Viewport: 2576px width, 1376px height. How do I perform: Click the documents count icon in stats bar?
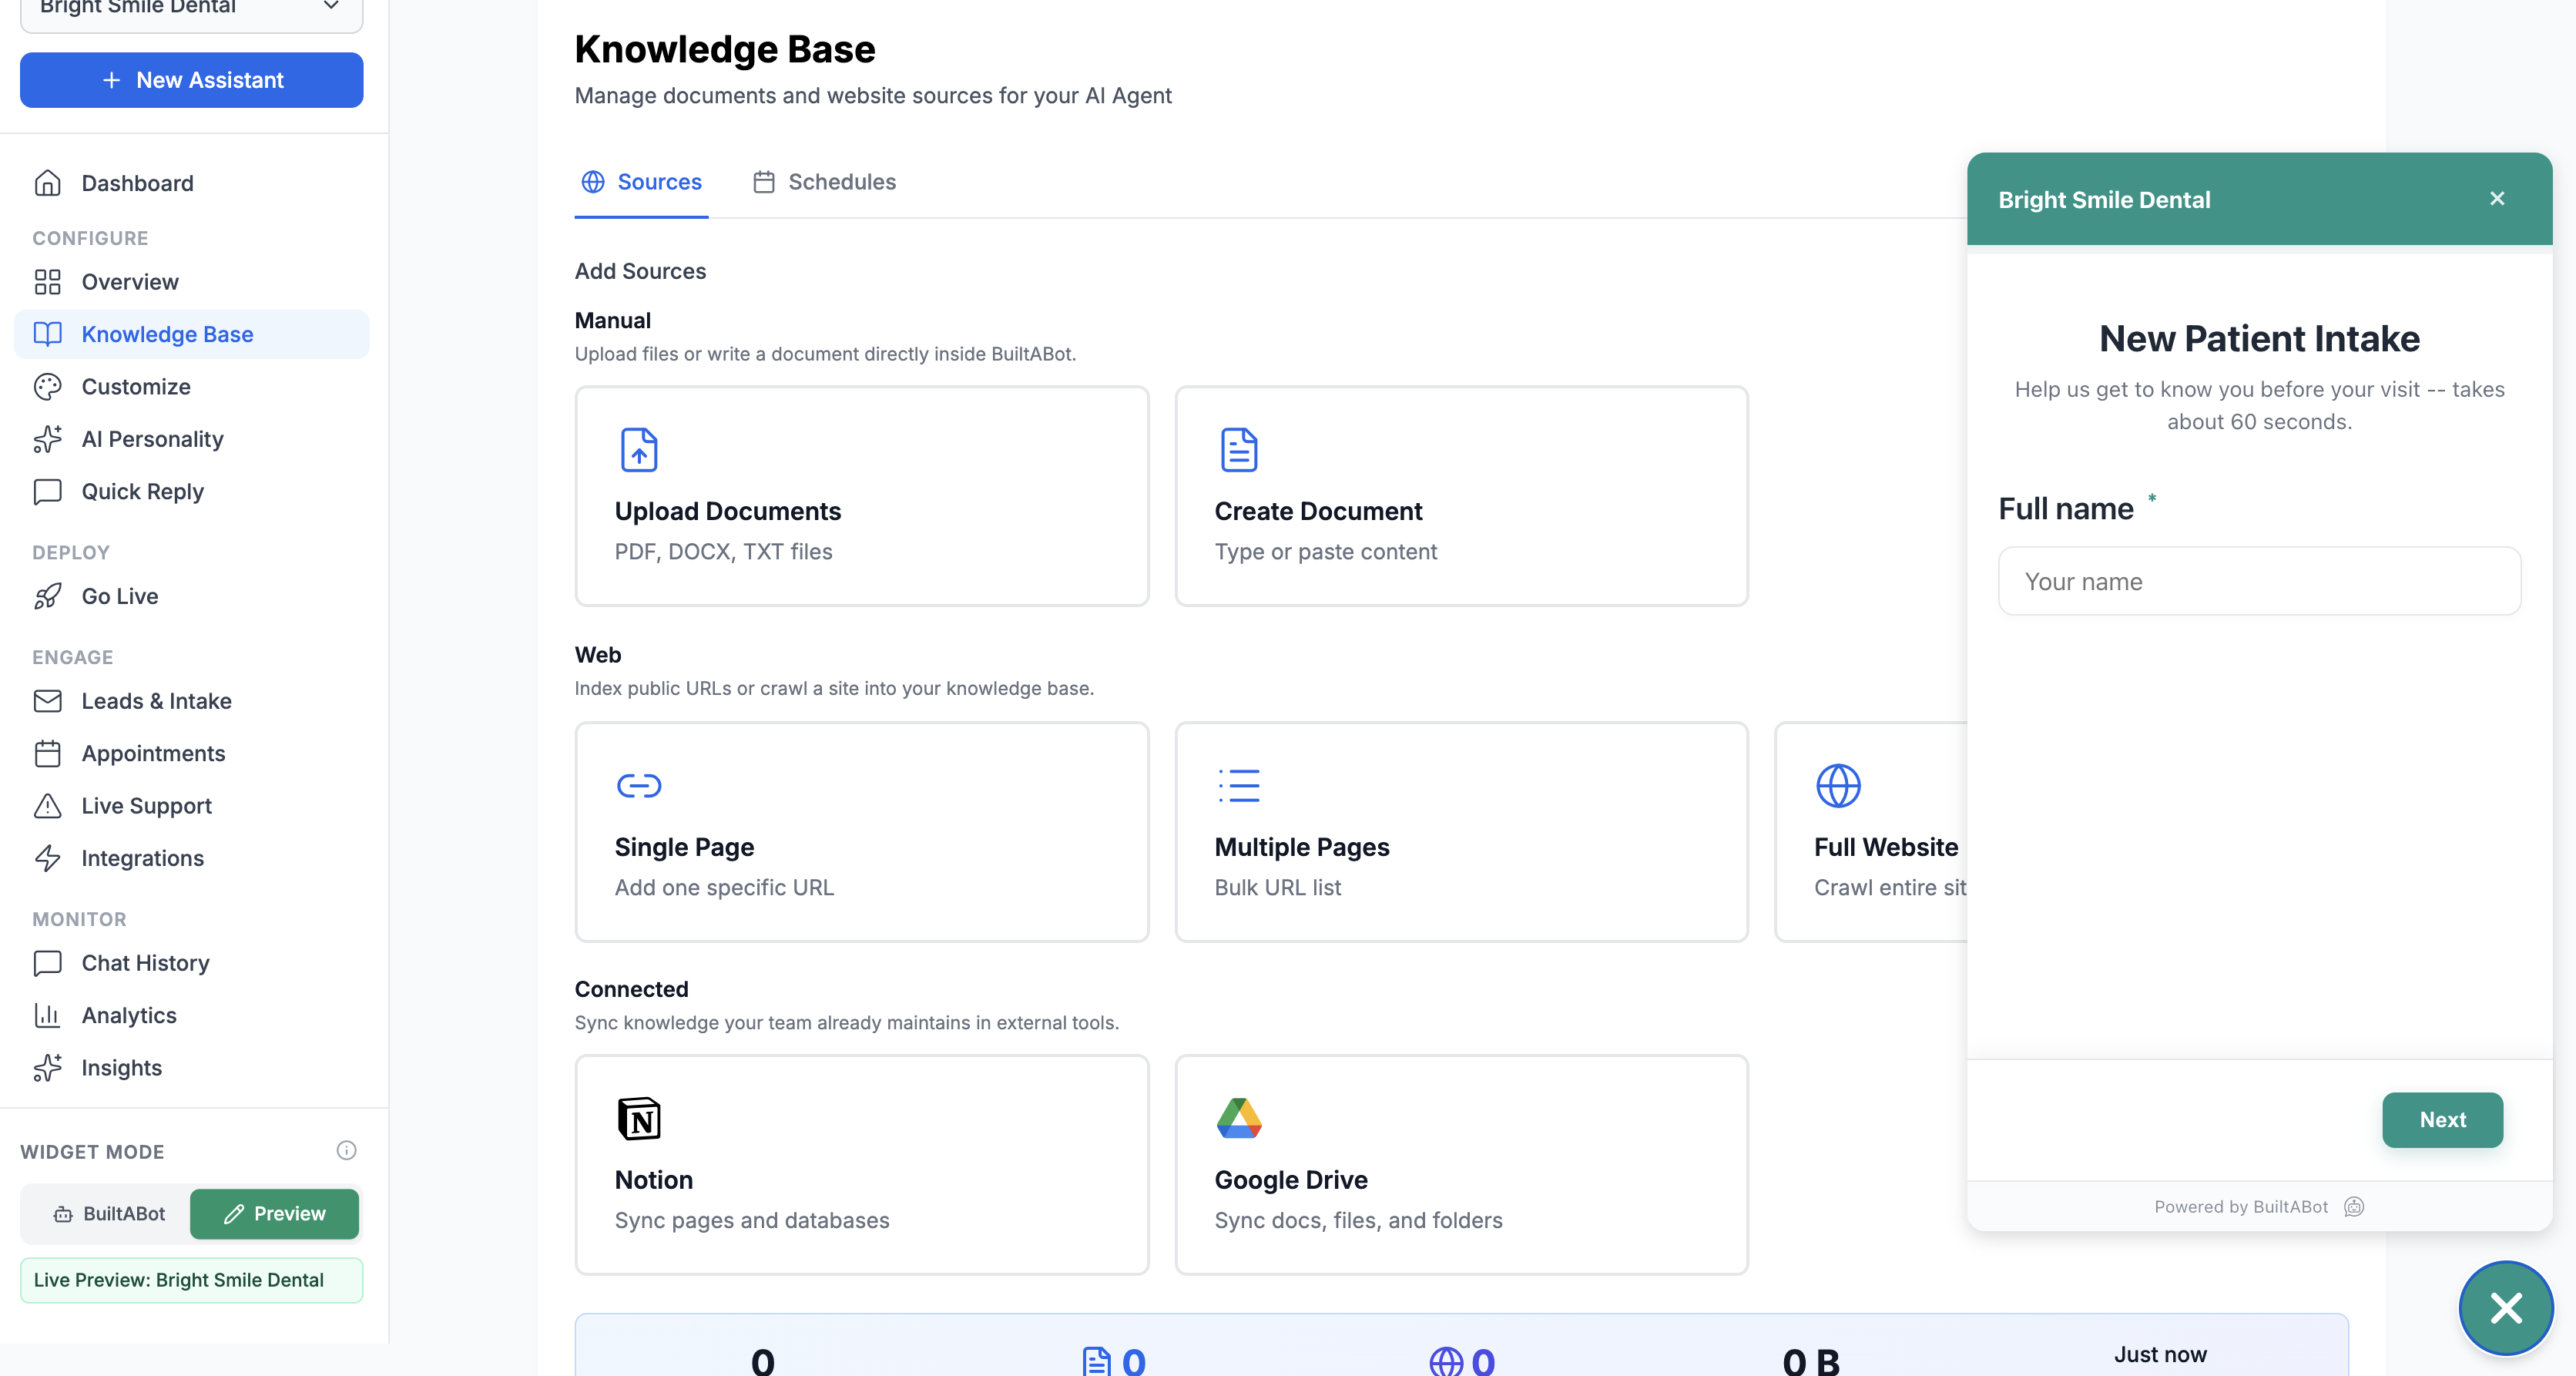click(1096, 1361)
